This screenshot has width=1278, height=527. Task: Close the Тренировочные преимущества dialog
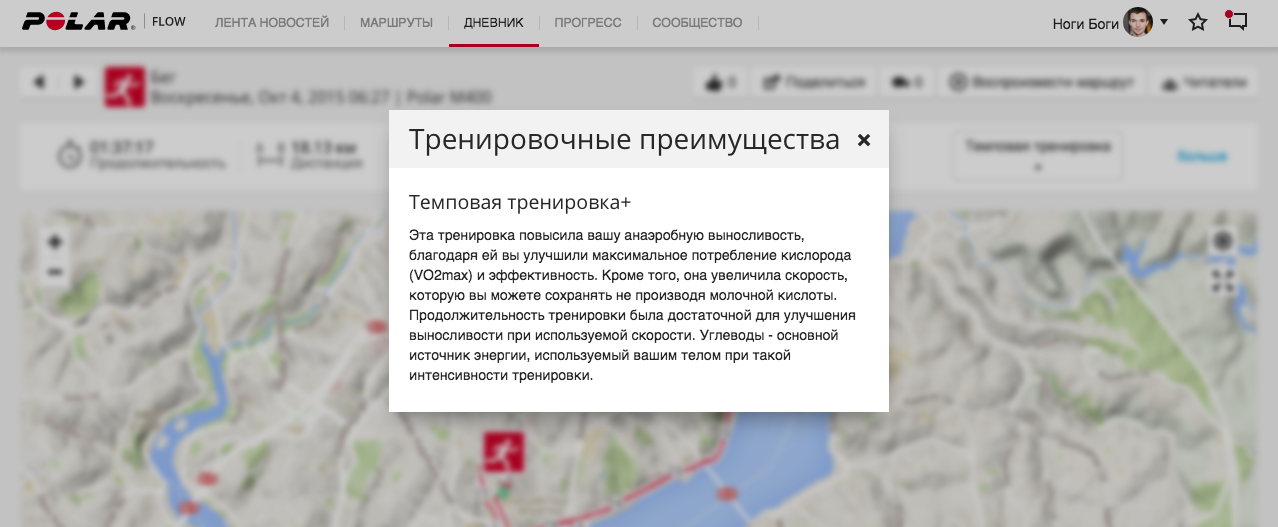click(864, 140)
